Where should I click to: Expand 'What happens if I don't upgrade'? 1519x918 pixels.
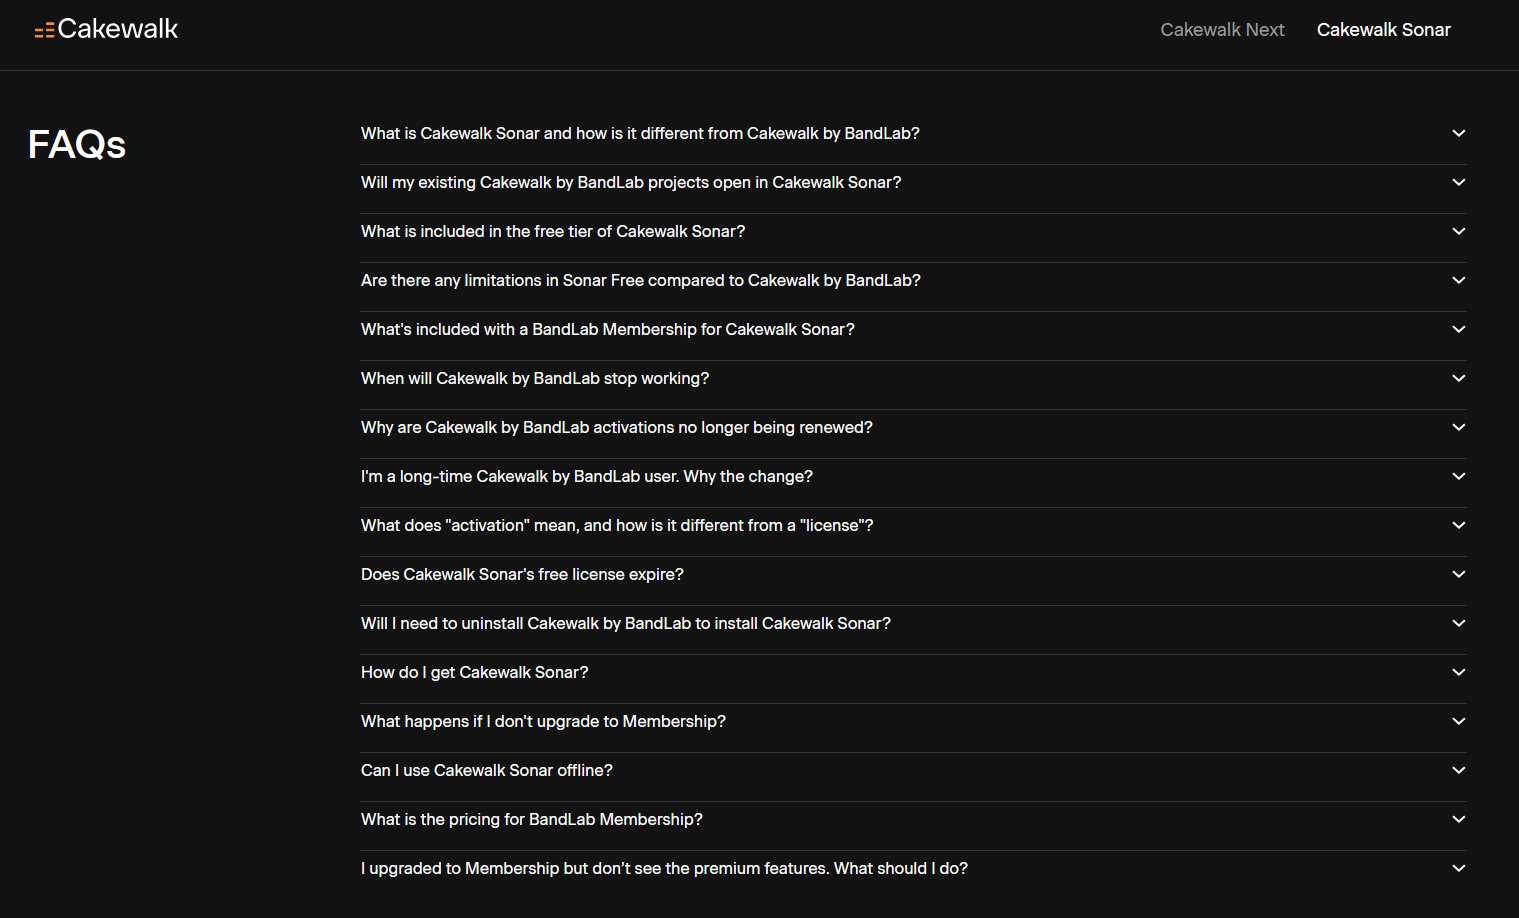[x=913, y=721]
